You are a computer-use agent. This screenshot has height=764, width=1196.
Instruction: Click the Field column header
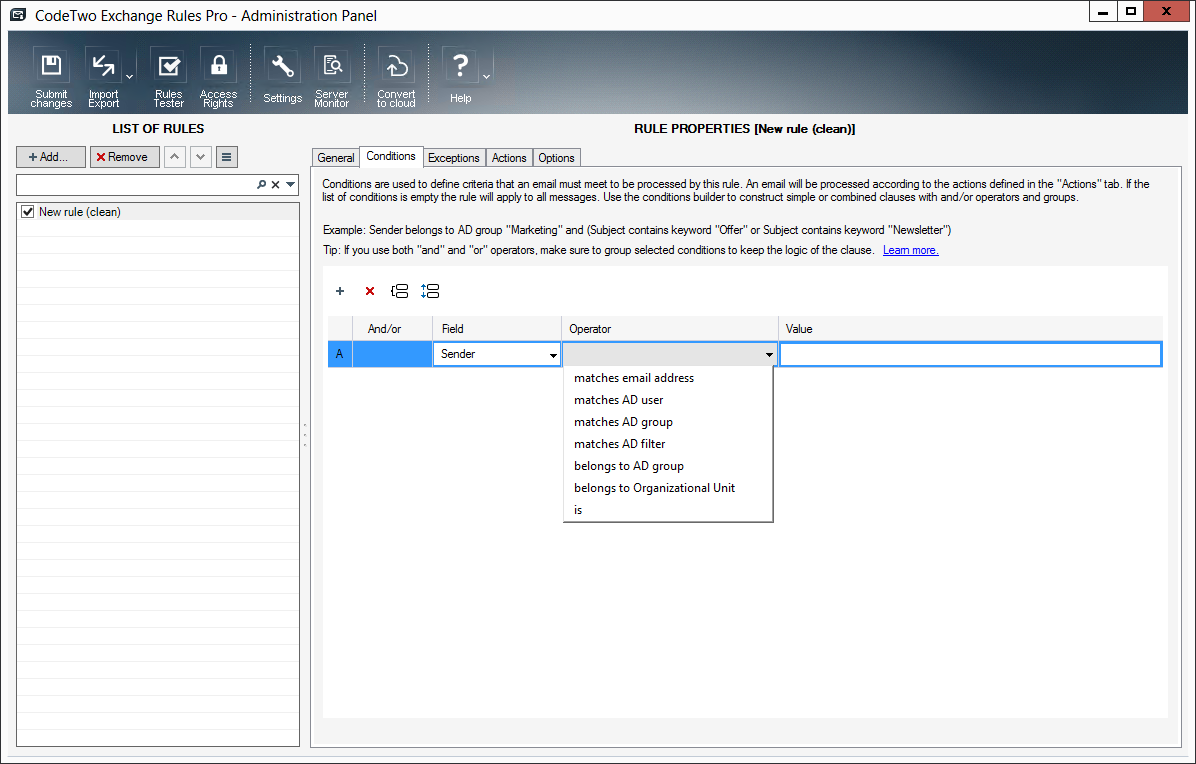(497, 329)
